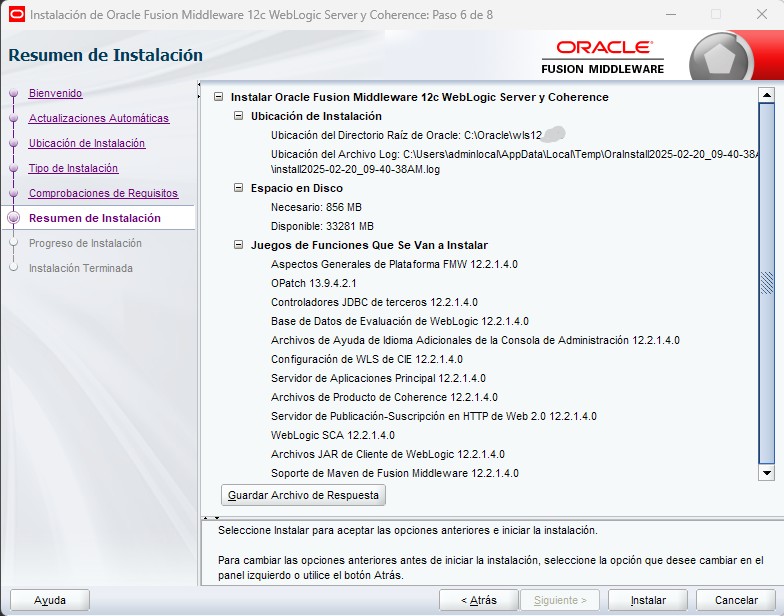This screenshot has height=616, width=784.
Task: Go back with the Atrás button
Action: tap(478, 600)
